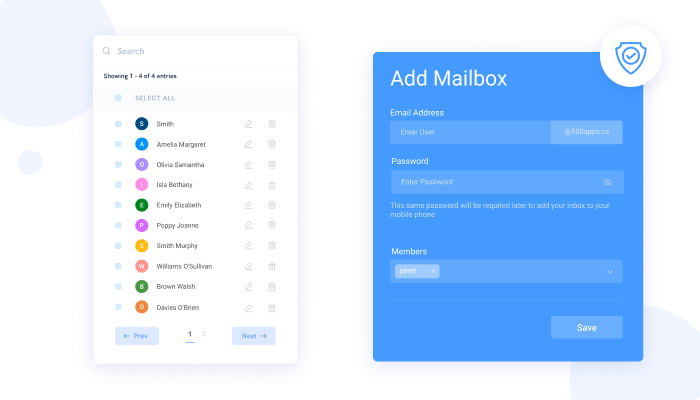Click the Next pagination button
Screen dimensions: 700x400
(x=254, y=336)
